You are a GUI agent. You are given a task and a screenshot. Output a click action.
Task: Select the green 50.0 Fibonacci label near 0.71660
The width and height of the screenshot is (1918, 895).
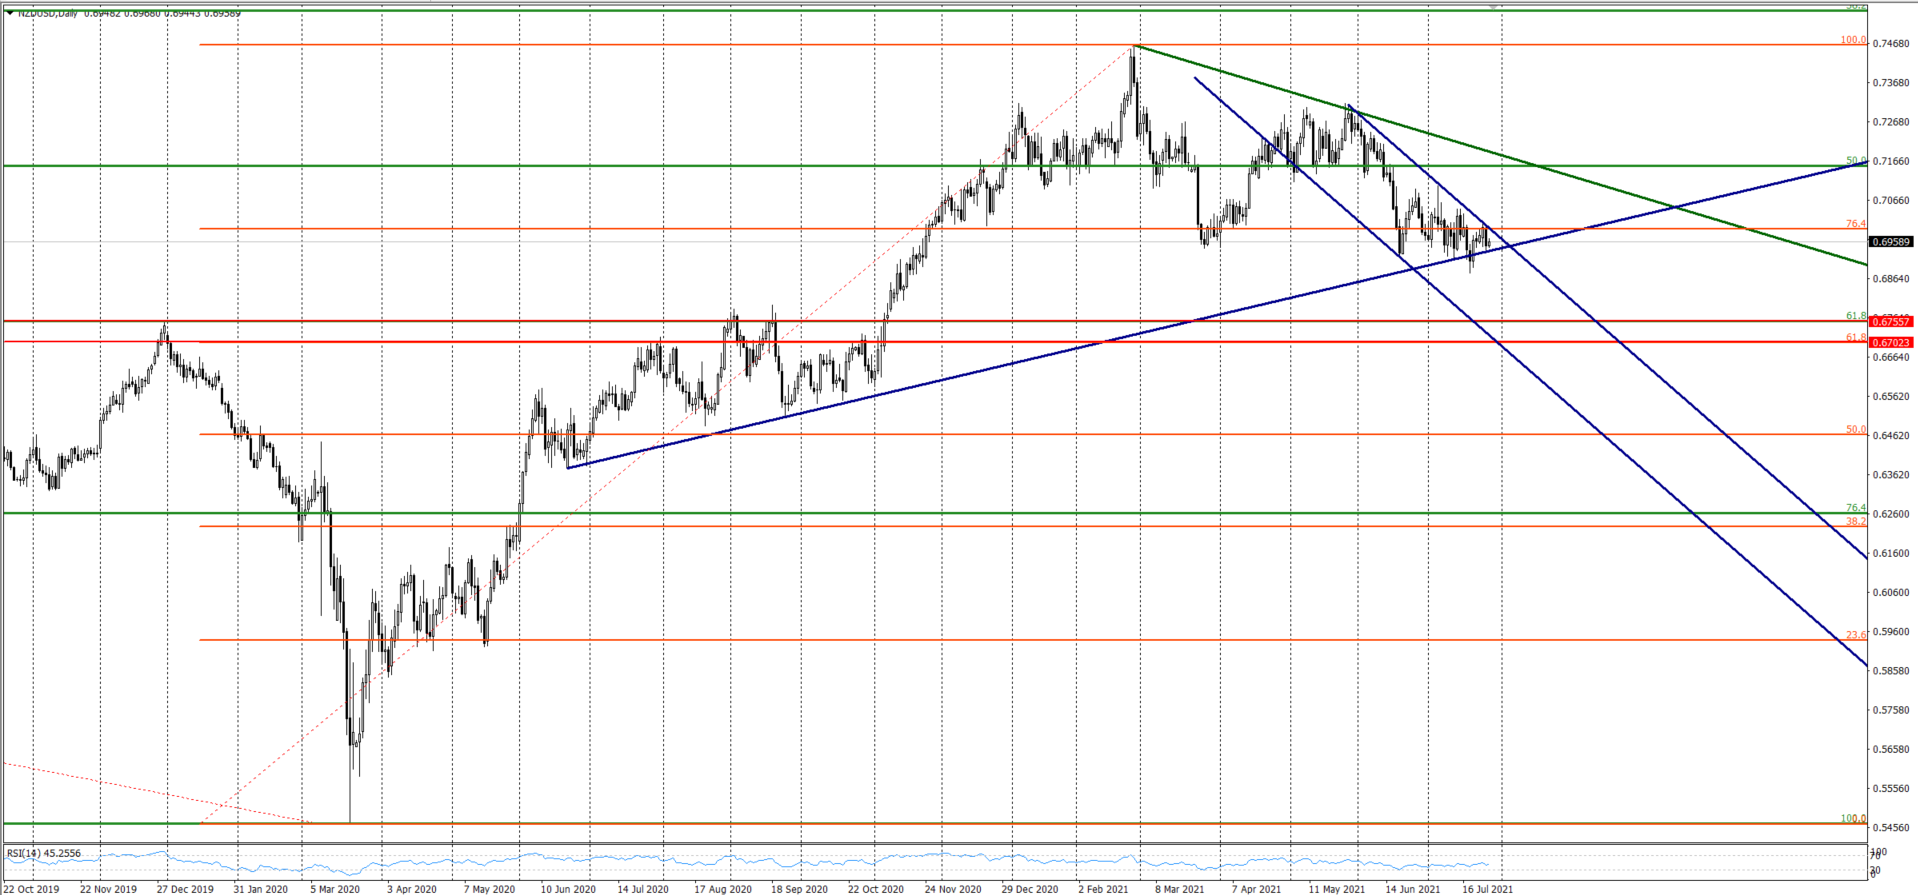tap(1855, 160)
